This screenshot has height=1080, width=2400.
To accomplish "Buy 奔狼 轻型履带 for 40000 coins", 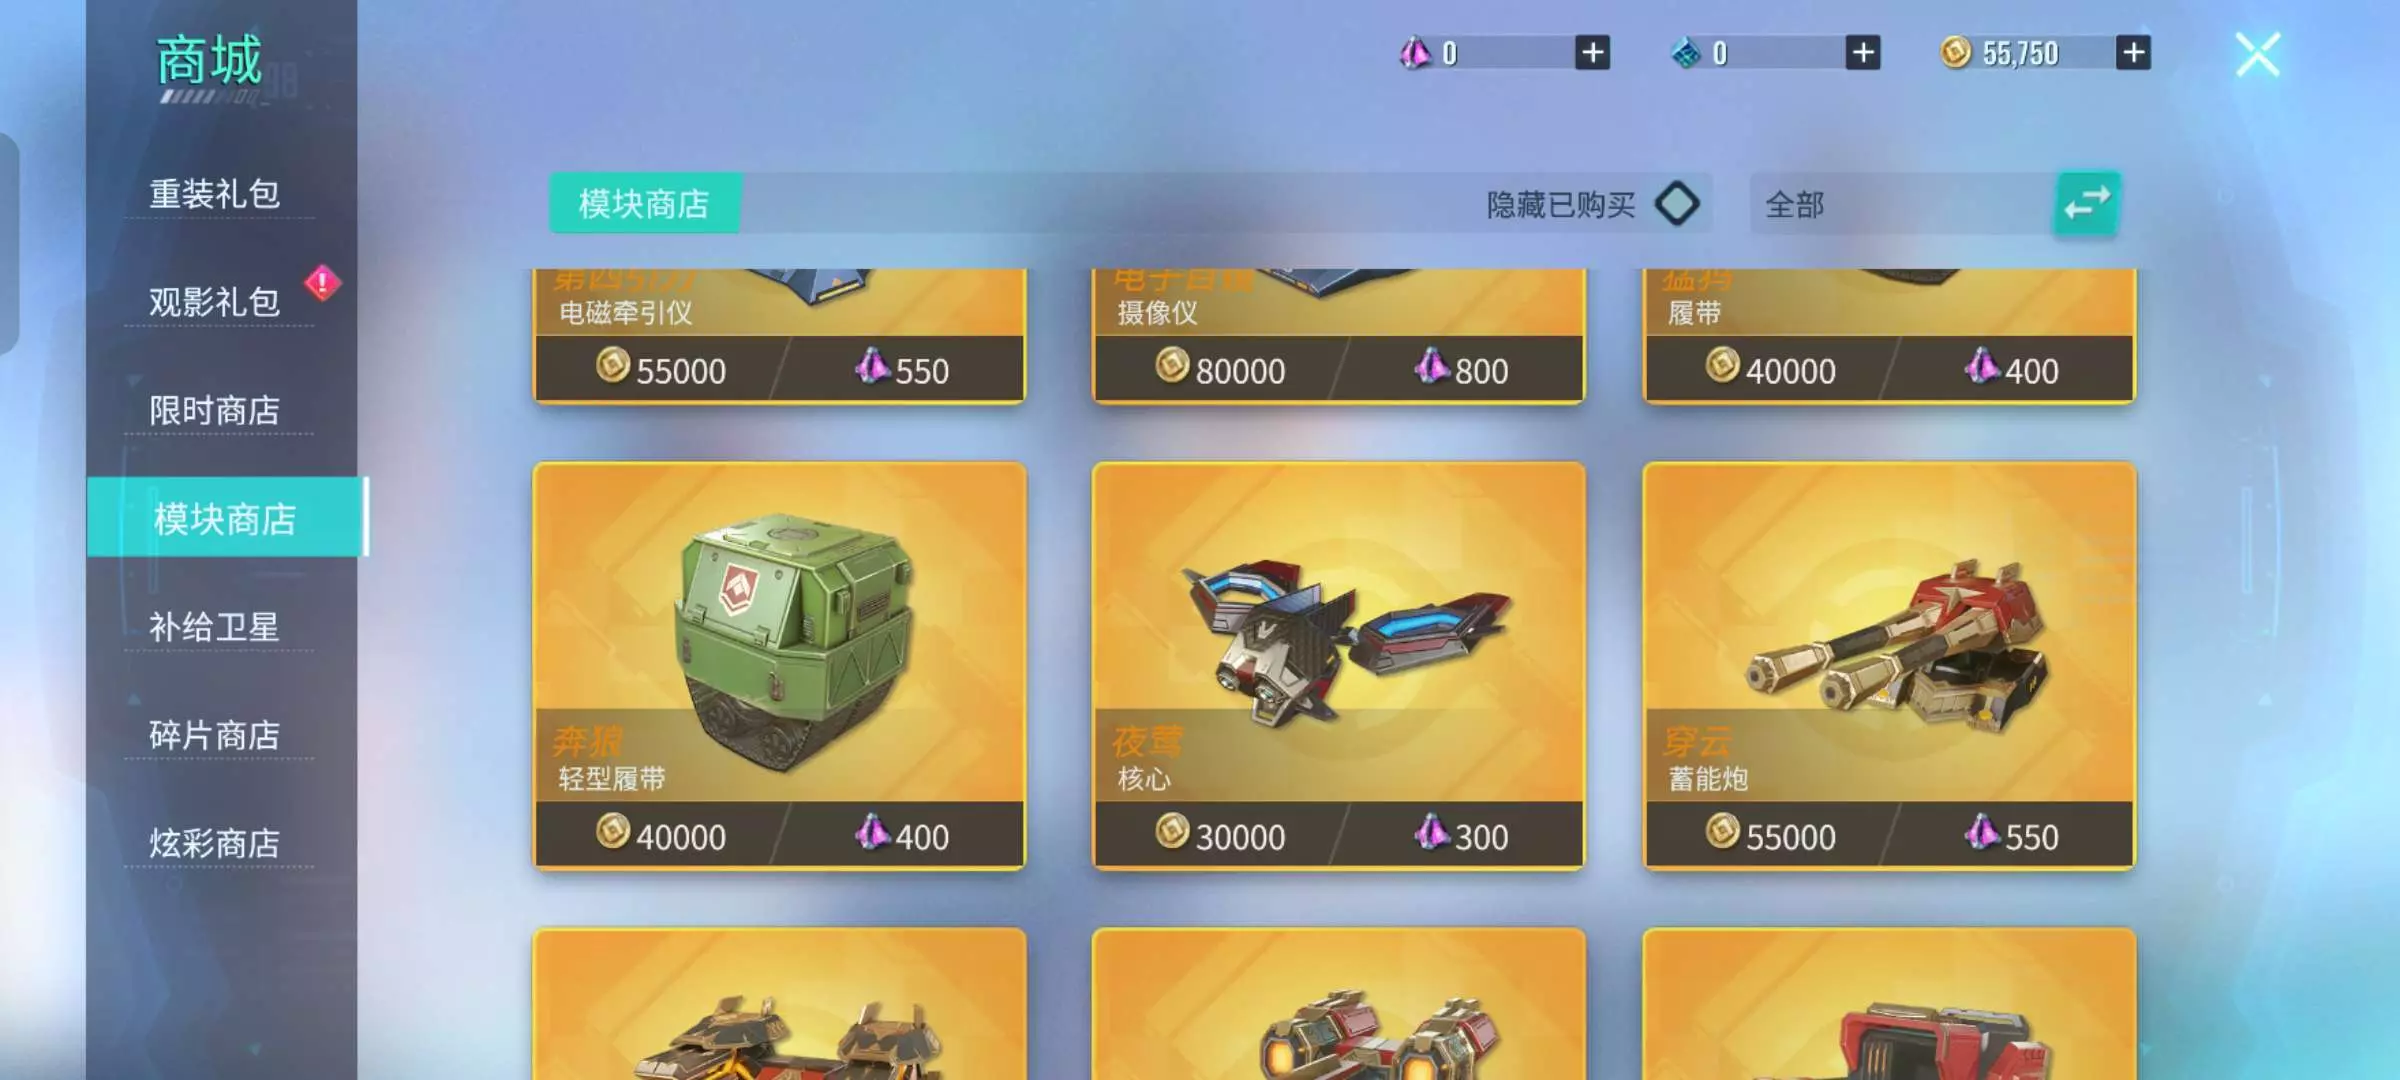I will pos(660,835).
